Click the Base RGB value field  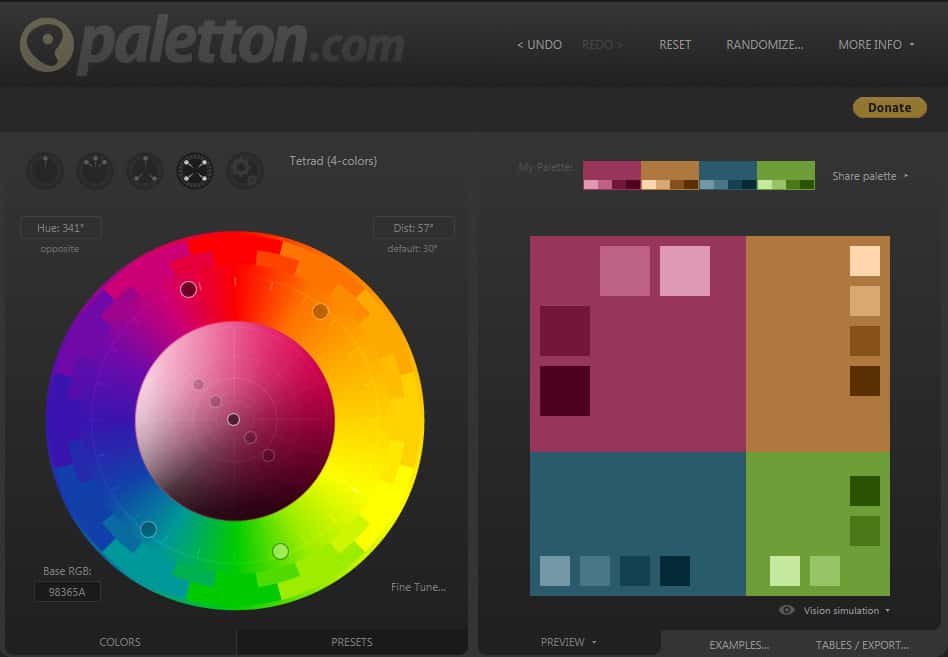(68, 591)
